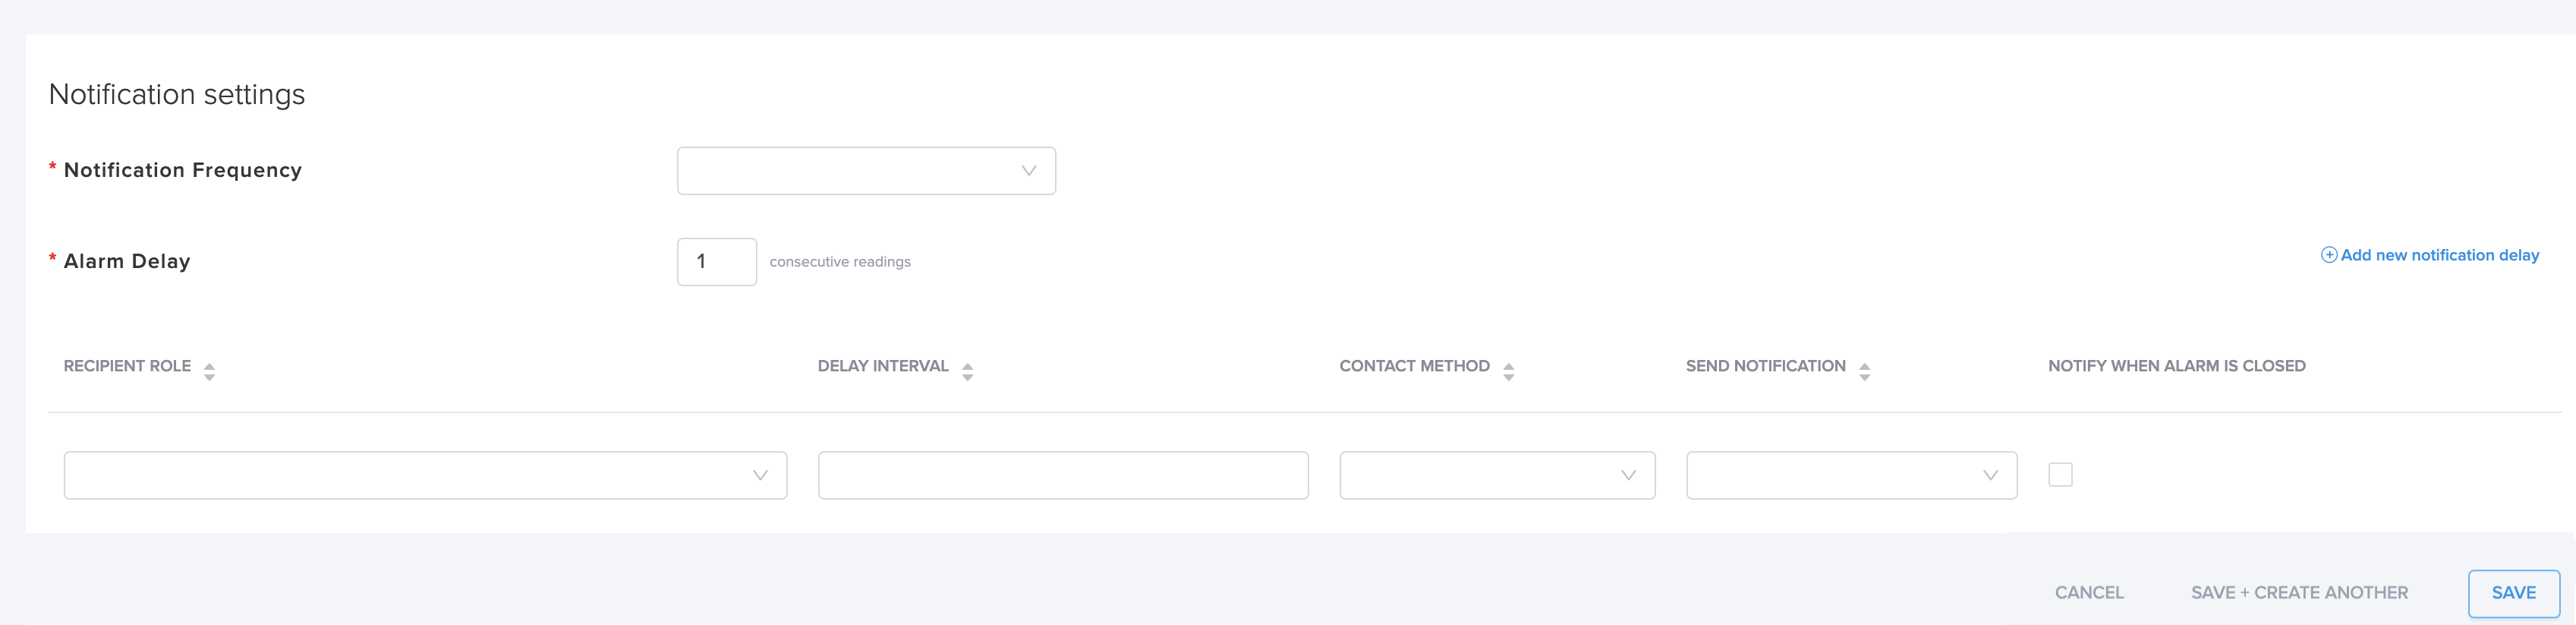Image resolution: width=2576 pixels, height=625 pixels.
Task: Click the Delay Interval input field
Action: (1062, 475)
